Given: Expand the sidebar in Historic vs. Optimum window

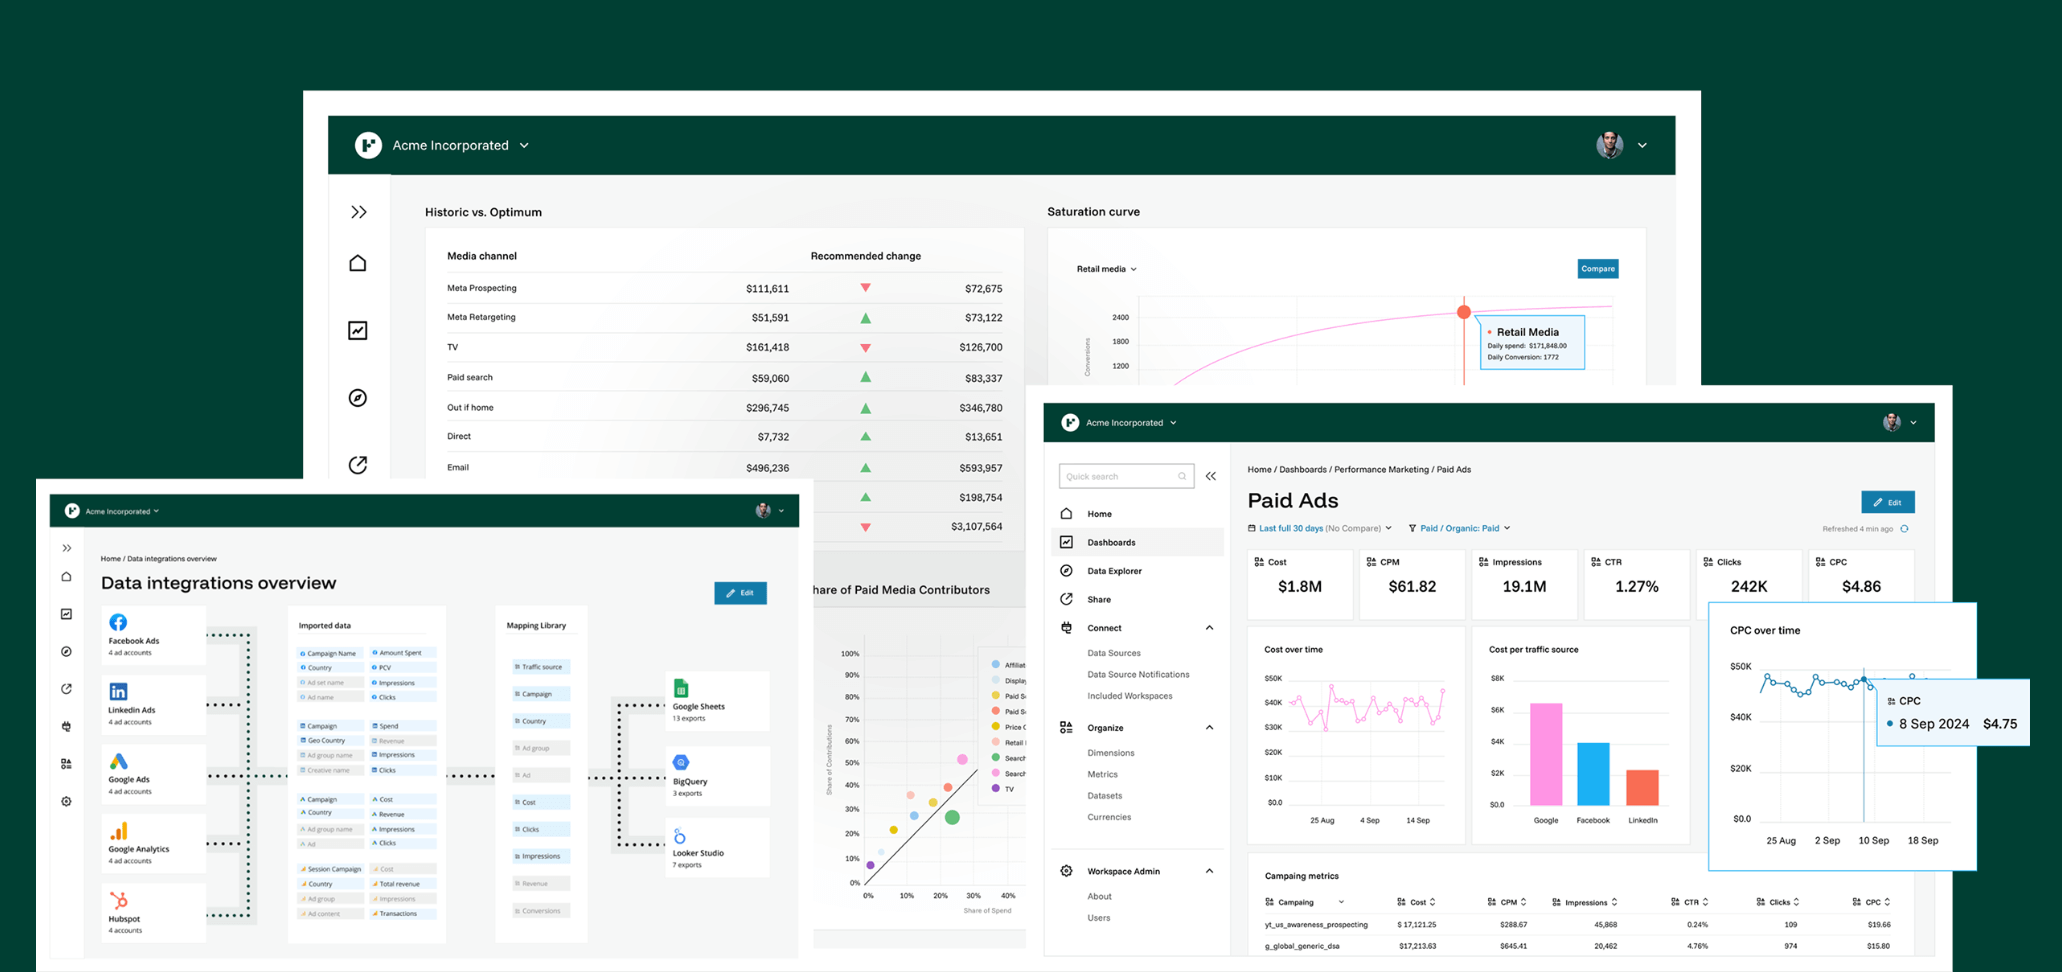Looking at the screenshot, I should (x=359, y=212).
